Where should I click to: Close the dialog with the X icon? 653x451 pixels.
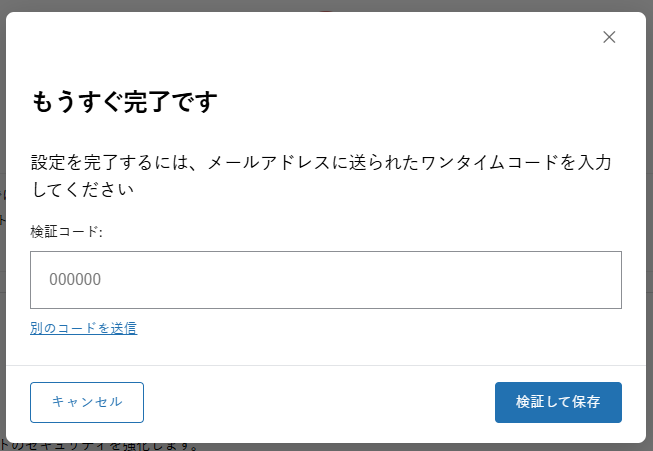pyautogui.click(x=609, y=37)
